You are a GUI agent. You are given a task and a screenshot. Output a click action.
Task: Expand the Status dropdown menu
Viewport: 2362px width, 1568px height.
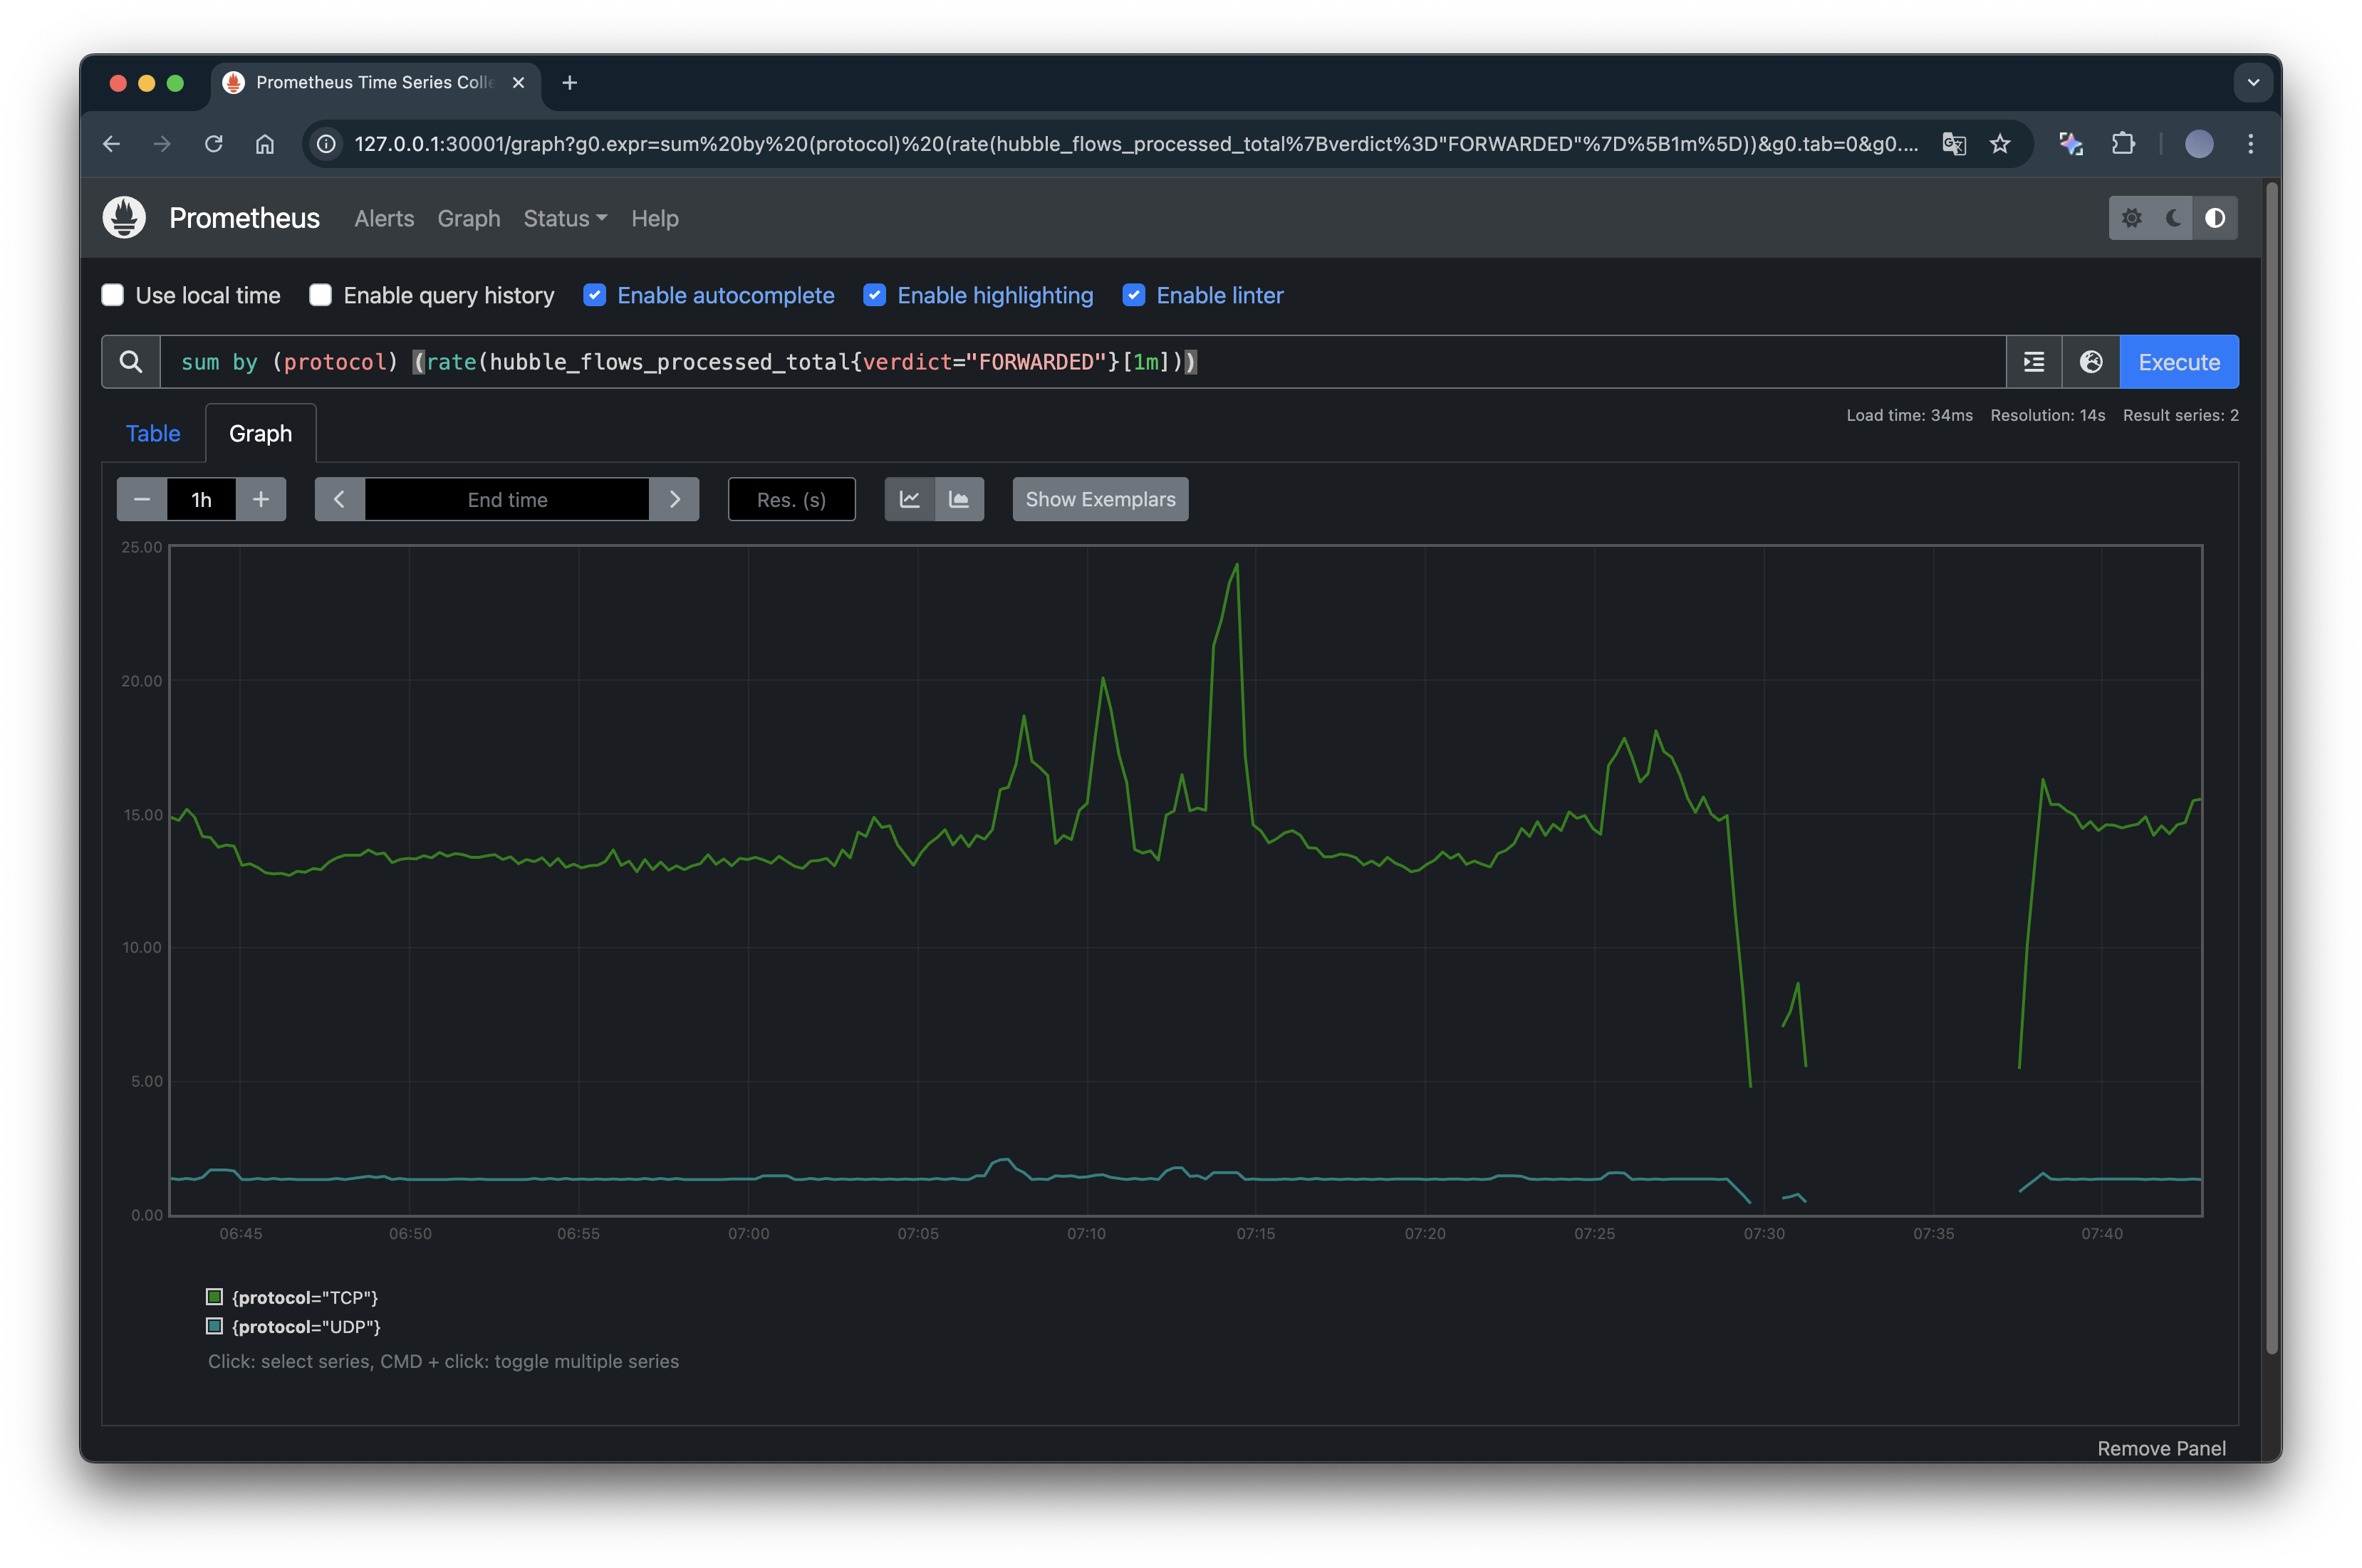tap(565, 218)
